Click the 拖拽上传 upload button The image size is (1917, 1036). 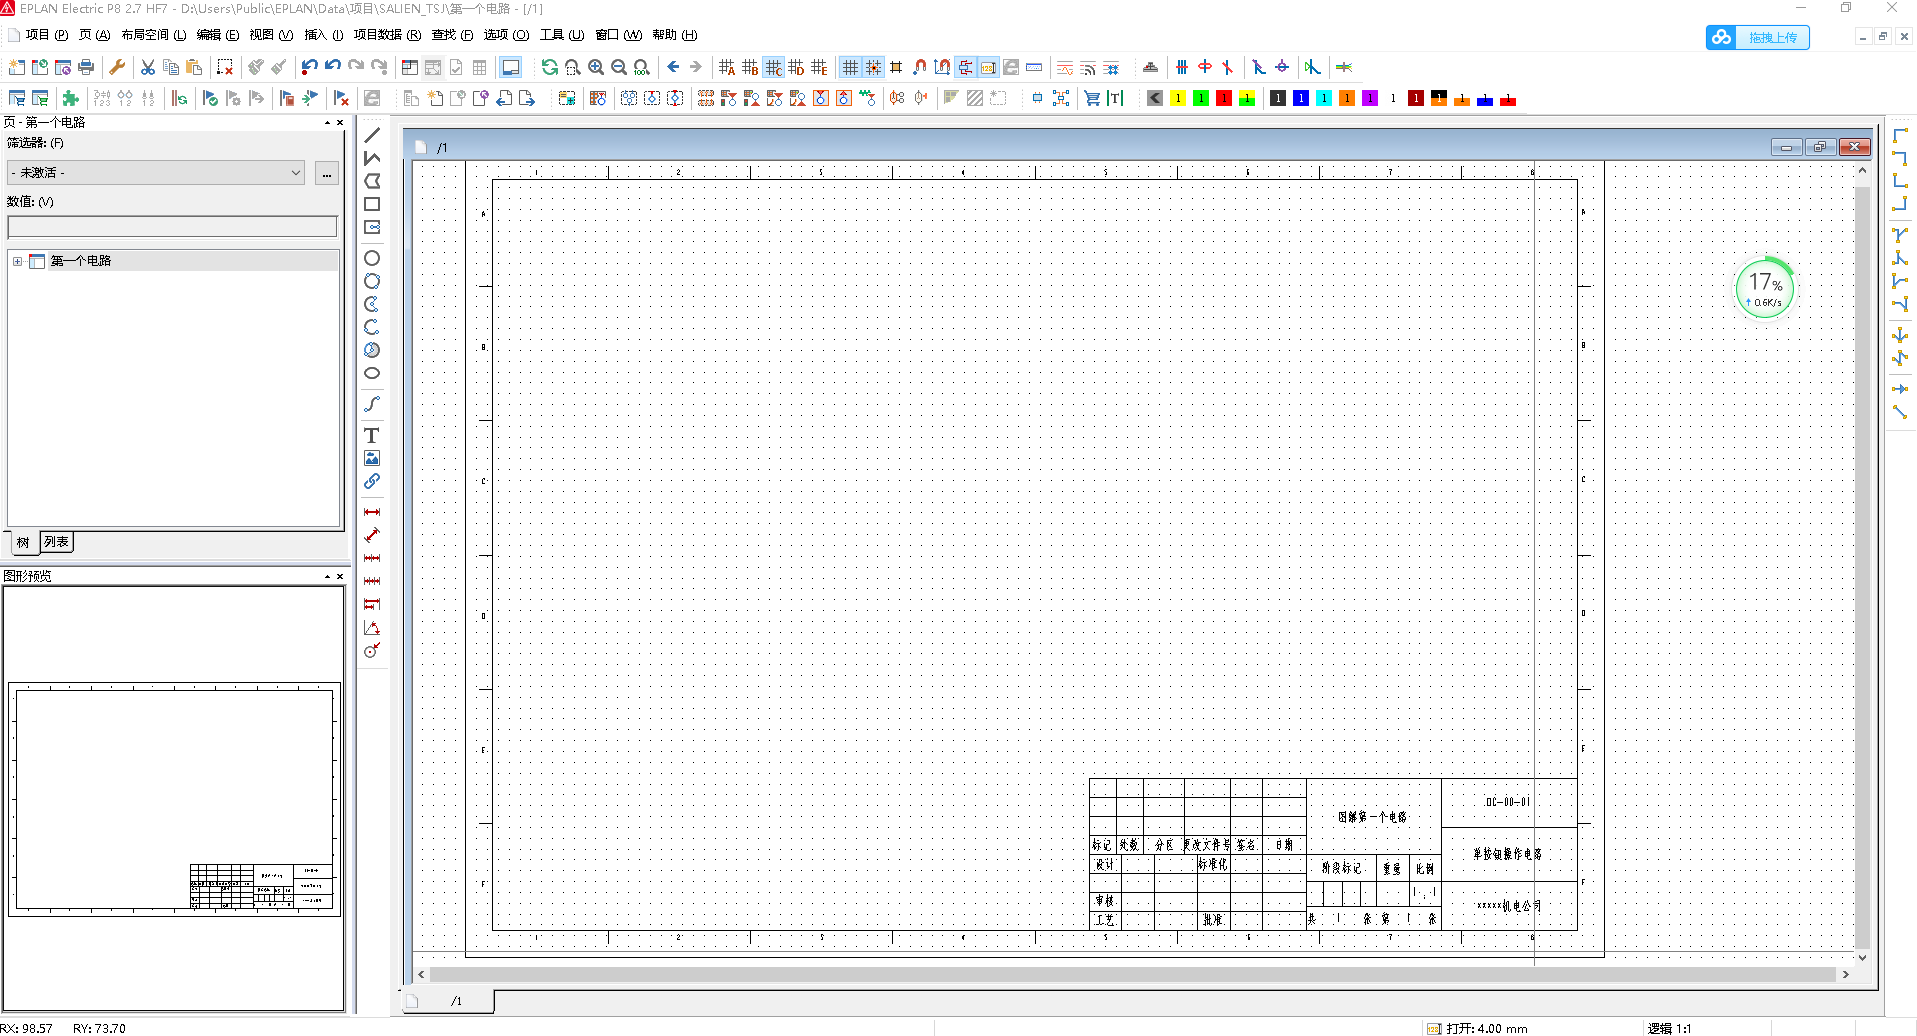(x=1758, y=37)
